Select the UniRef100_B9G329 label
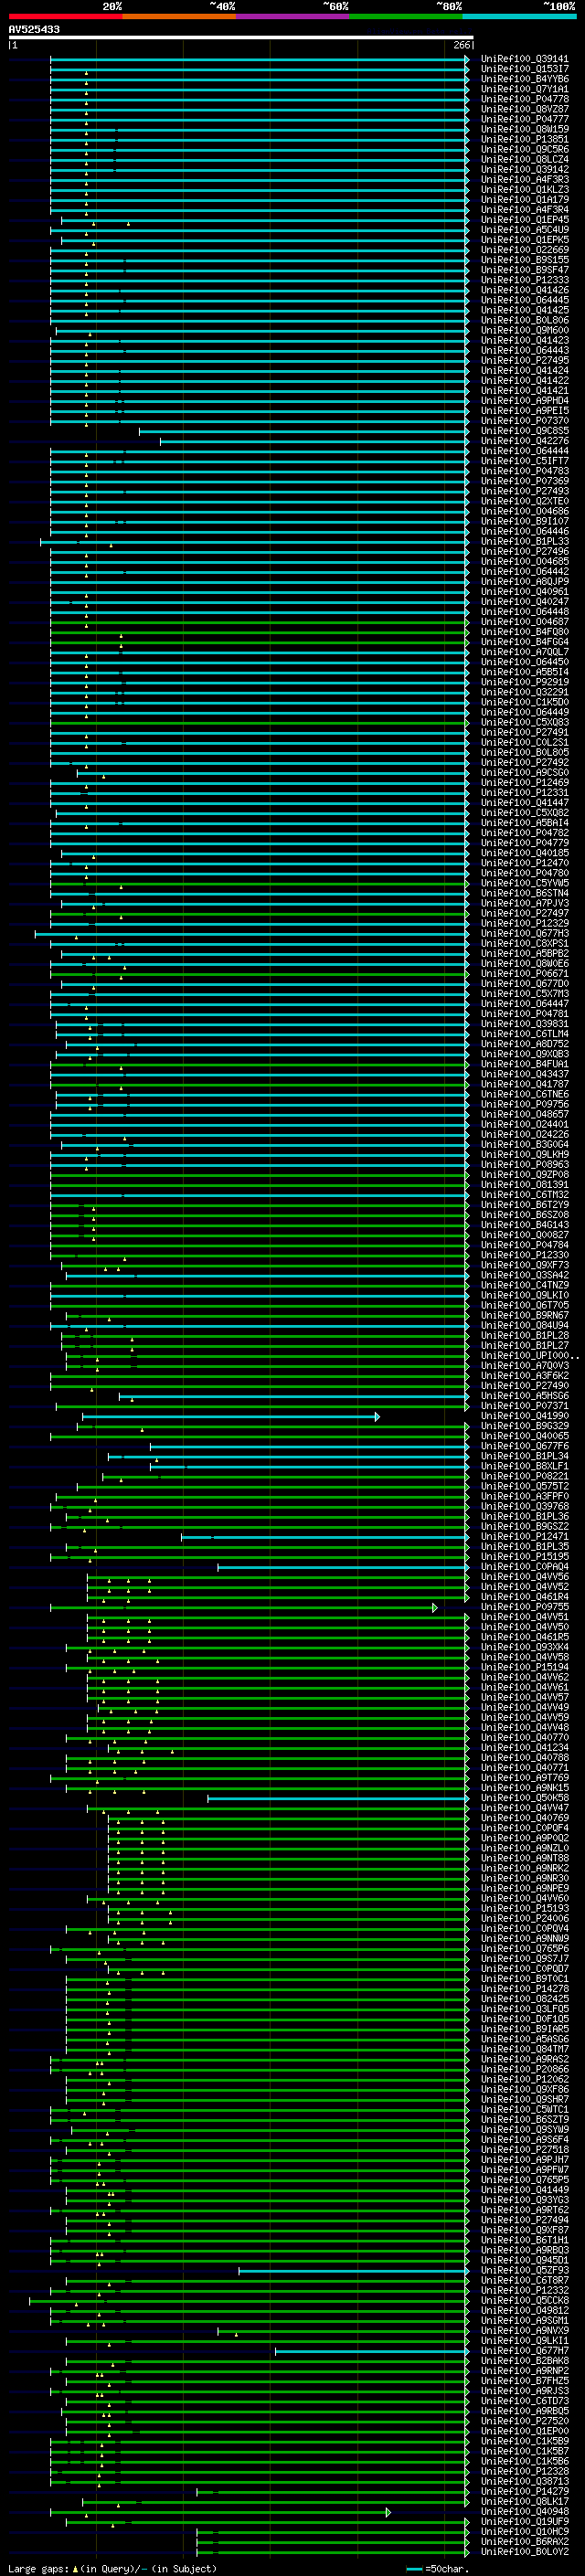This screenshot has width=585, height=2576. [524, 1426]
